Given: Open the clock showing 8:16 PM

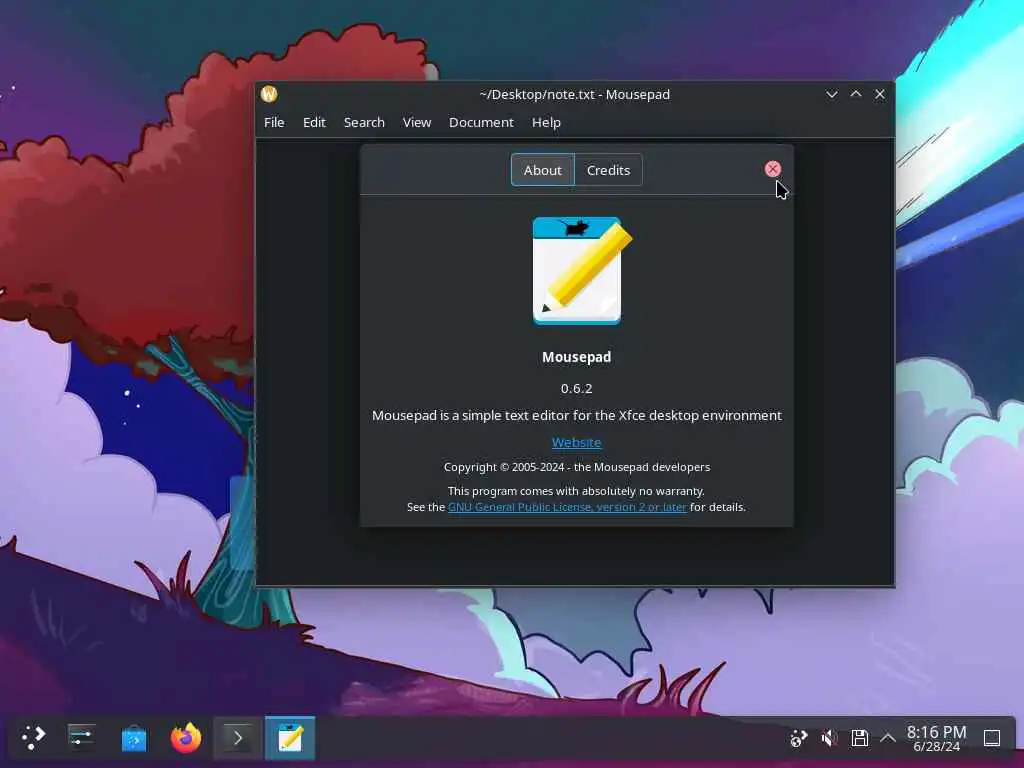Looking at the screenshot, I should [x=936, y=738].
